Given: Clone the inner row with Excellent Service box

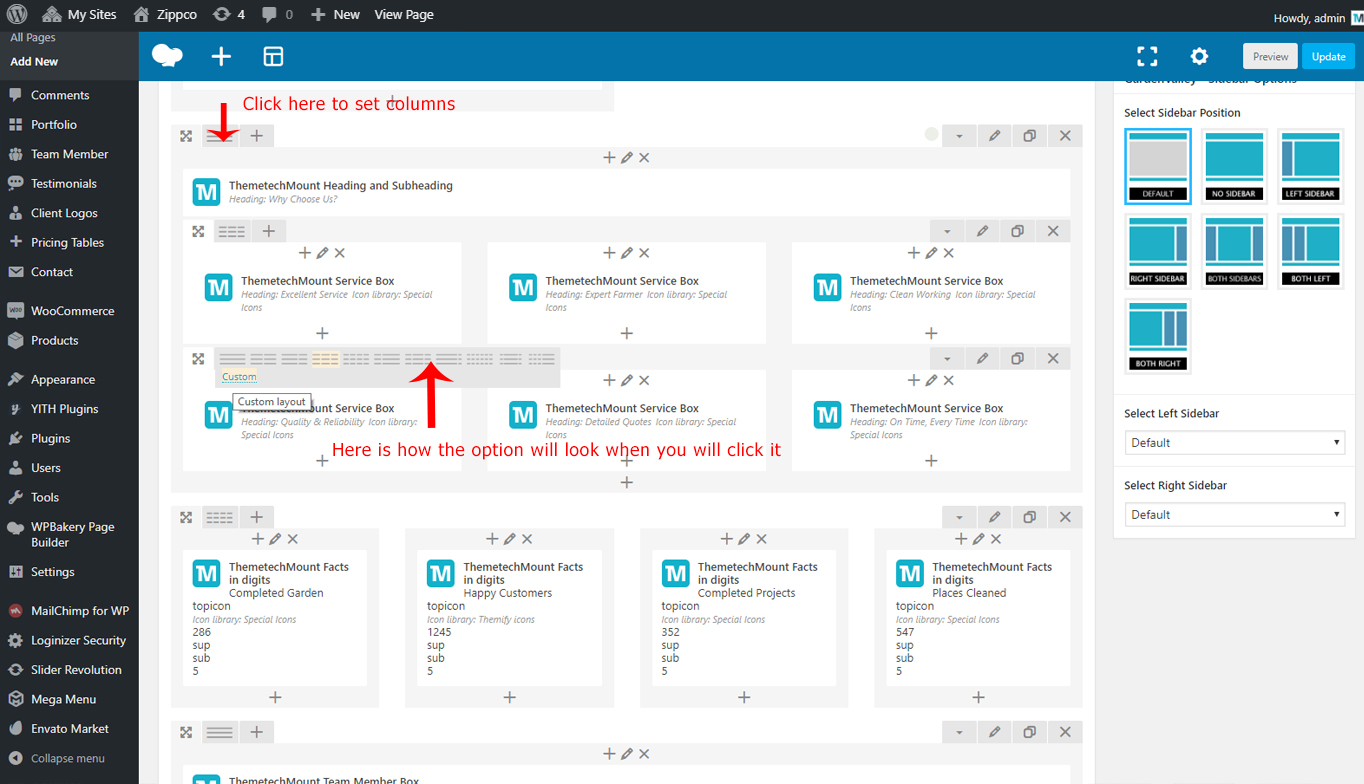Looking at the screenshot, I should pyautogui.click(x=1017, y=231).
